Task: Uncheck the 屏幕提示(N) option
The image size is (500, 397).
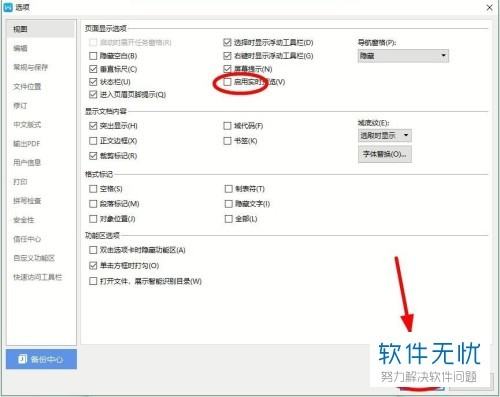Action: pyautogui.click(x=227, y=69)
